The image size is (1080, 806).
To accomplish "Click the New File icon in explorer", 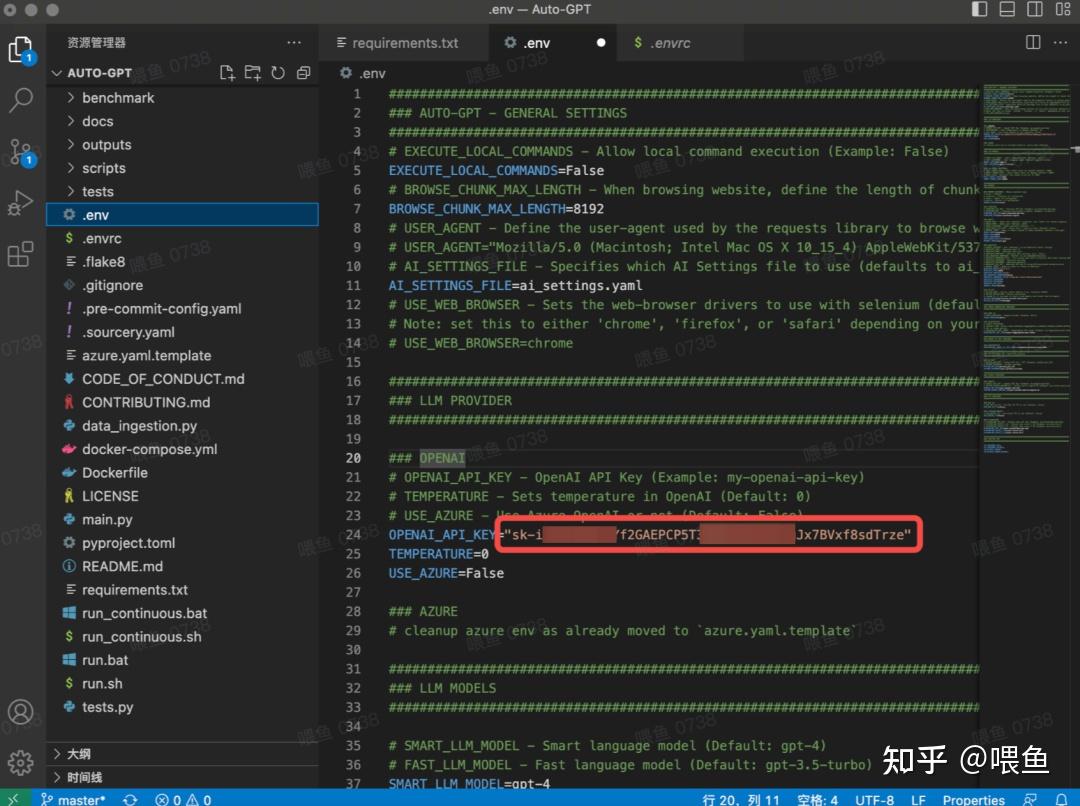I will tap(228, 73).
